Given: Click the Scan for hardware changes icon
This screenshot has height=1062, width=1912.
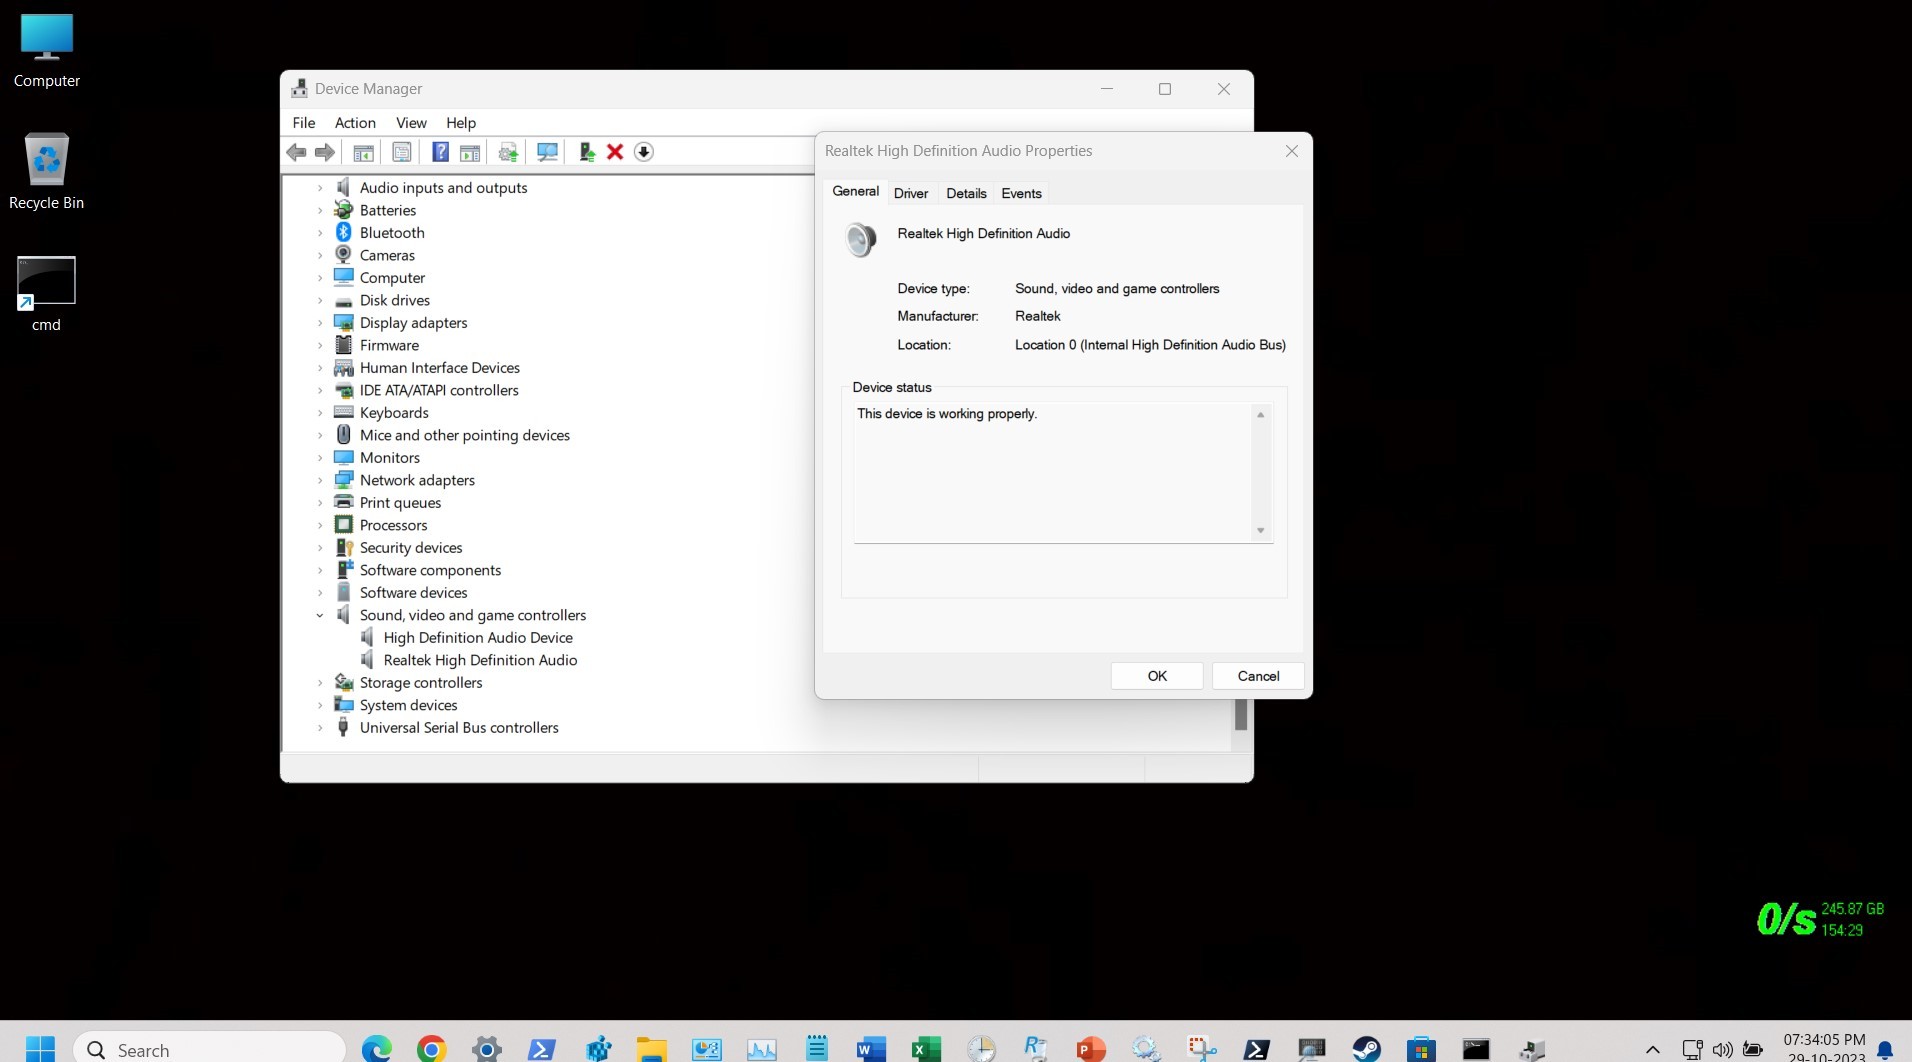Looking at the screenshot, I should 547,152.
